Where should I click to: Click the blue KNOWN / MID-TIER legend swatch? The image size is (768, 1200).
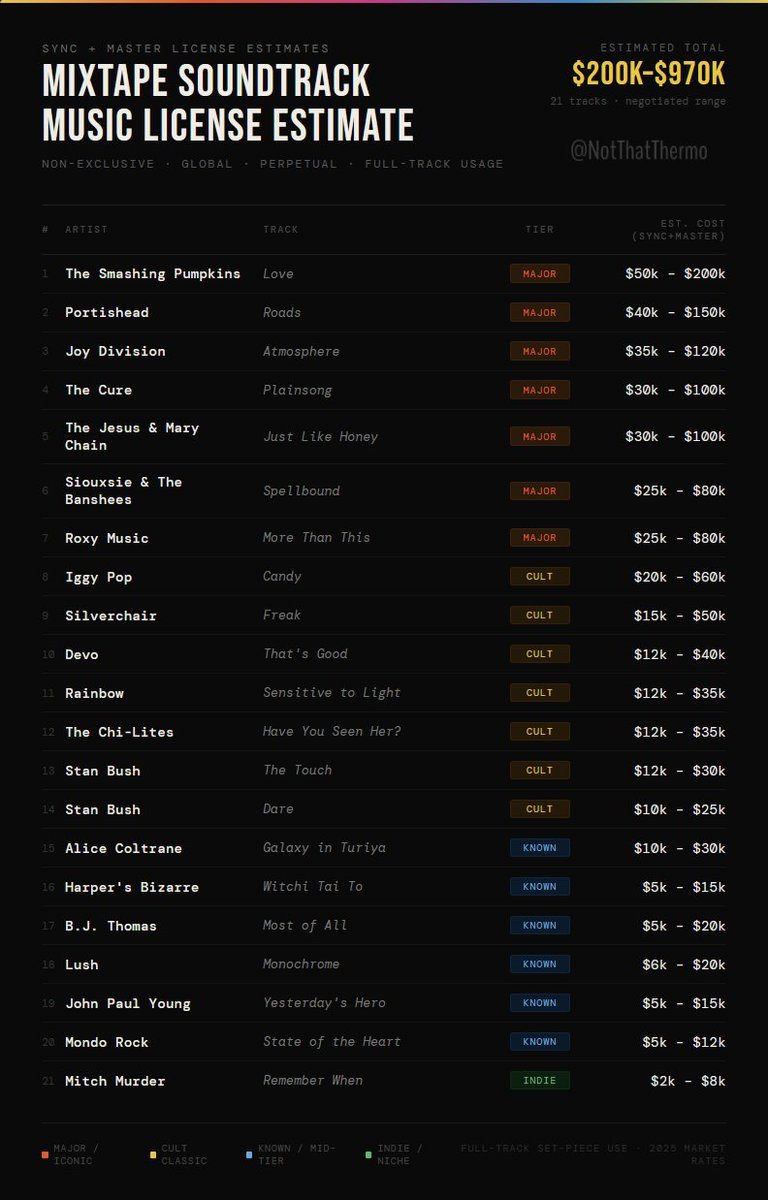click(249, 1155)
